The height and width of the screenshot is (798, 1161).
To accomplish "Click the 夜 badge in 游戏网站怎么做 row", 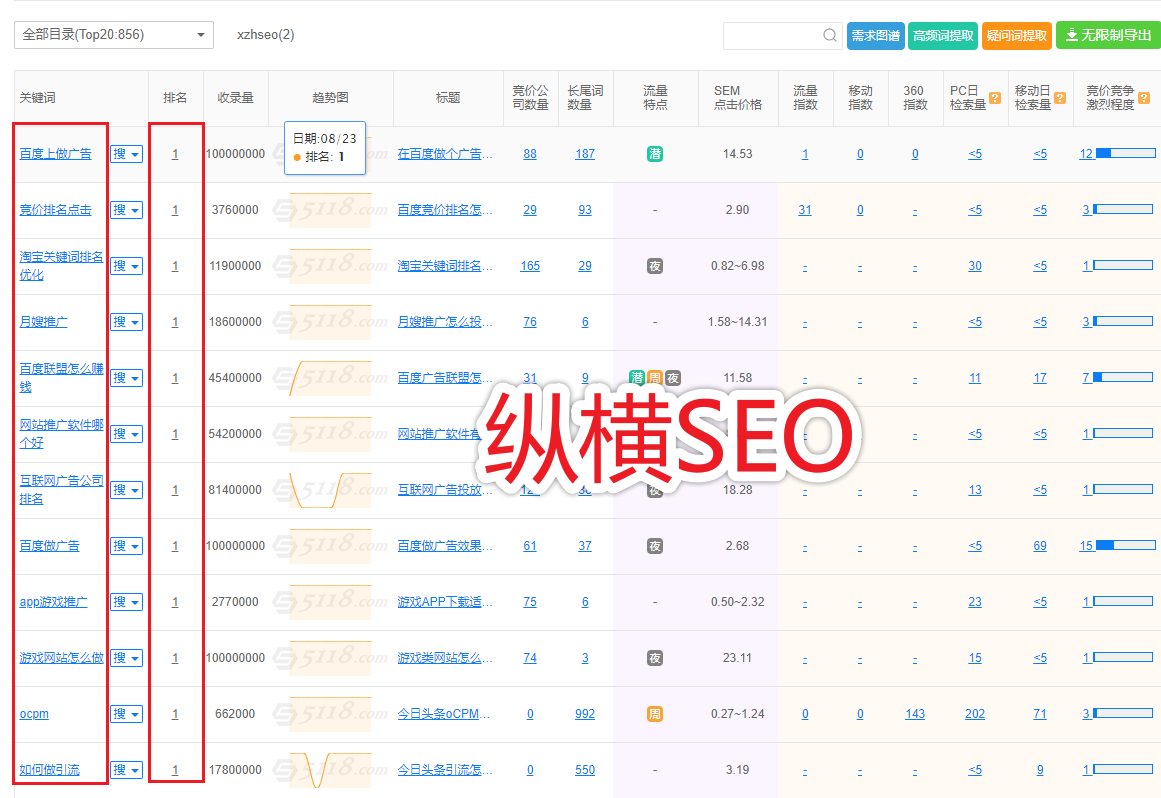I will click(x=655, y=658).
